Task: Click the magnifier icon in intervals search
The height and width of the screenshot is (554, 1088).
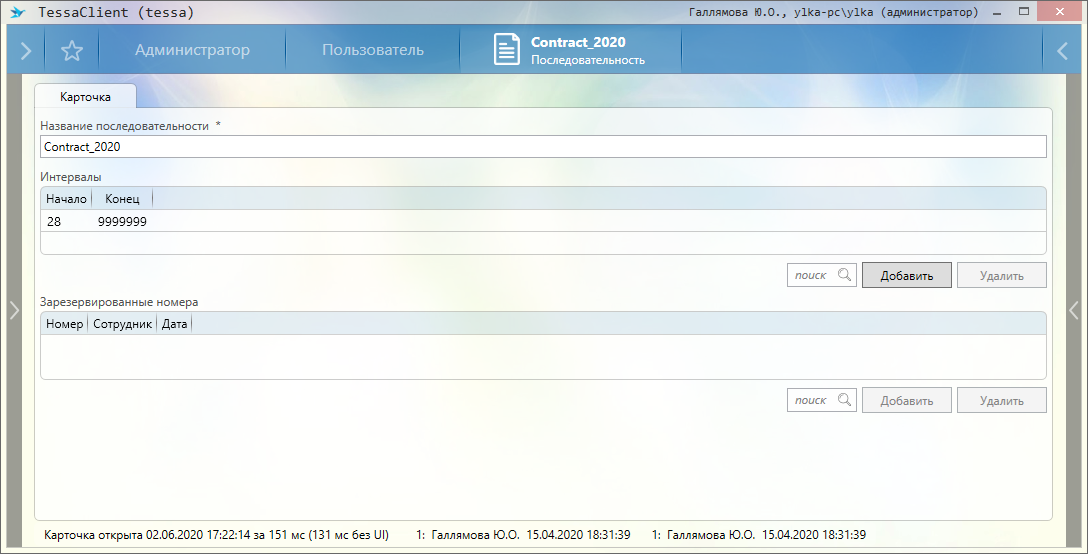Action: (x=845, y=275)
